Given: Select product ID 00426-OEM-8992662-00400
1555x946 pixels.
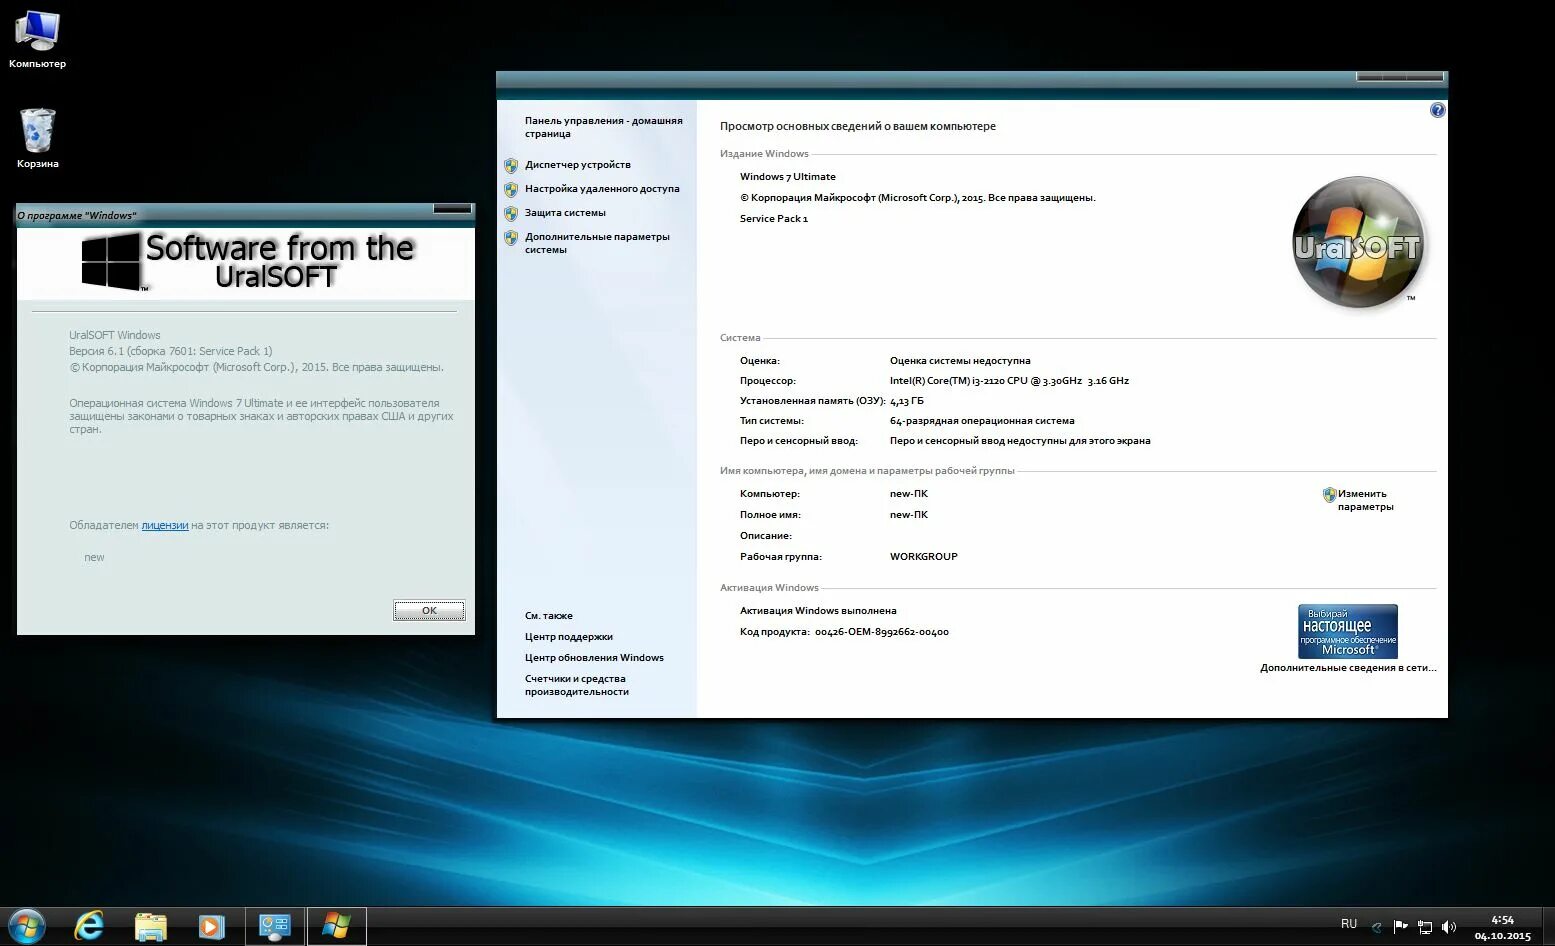Looking at the screenshot, I should pos(882,632).
